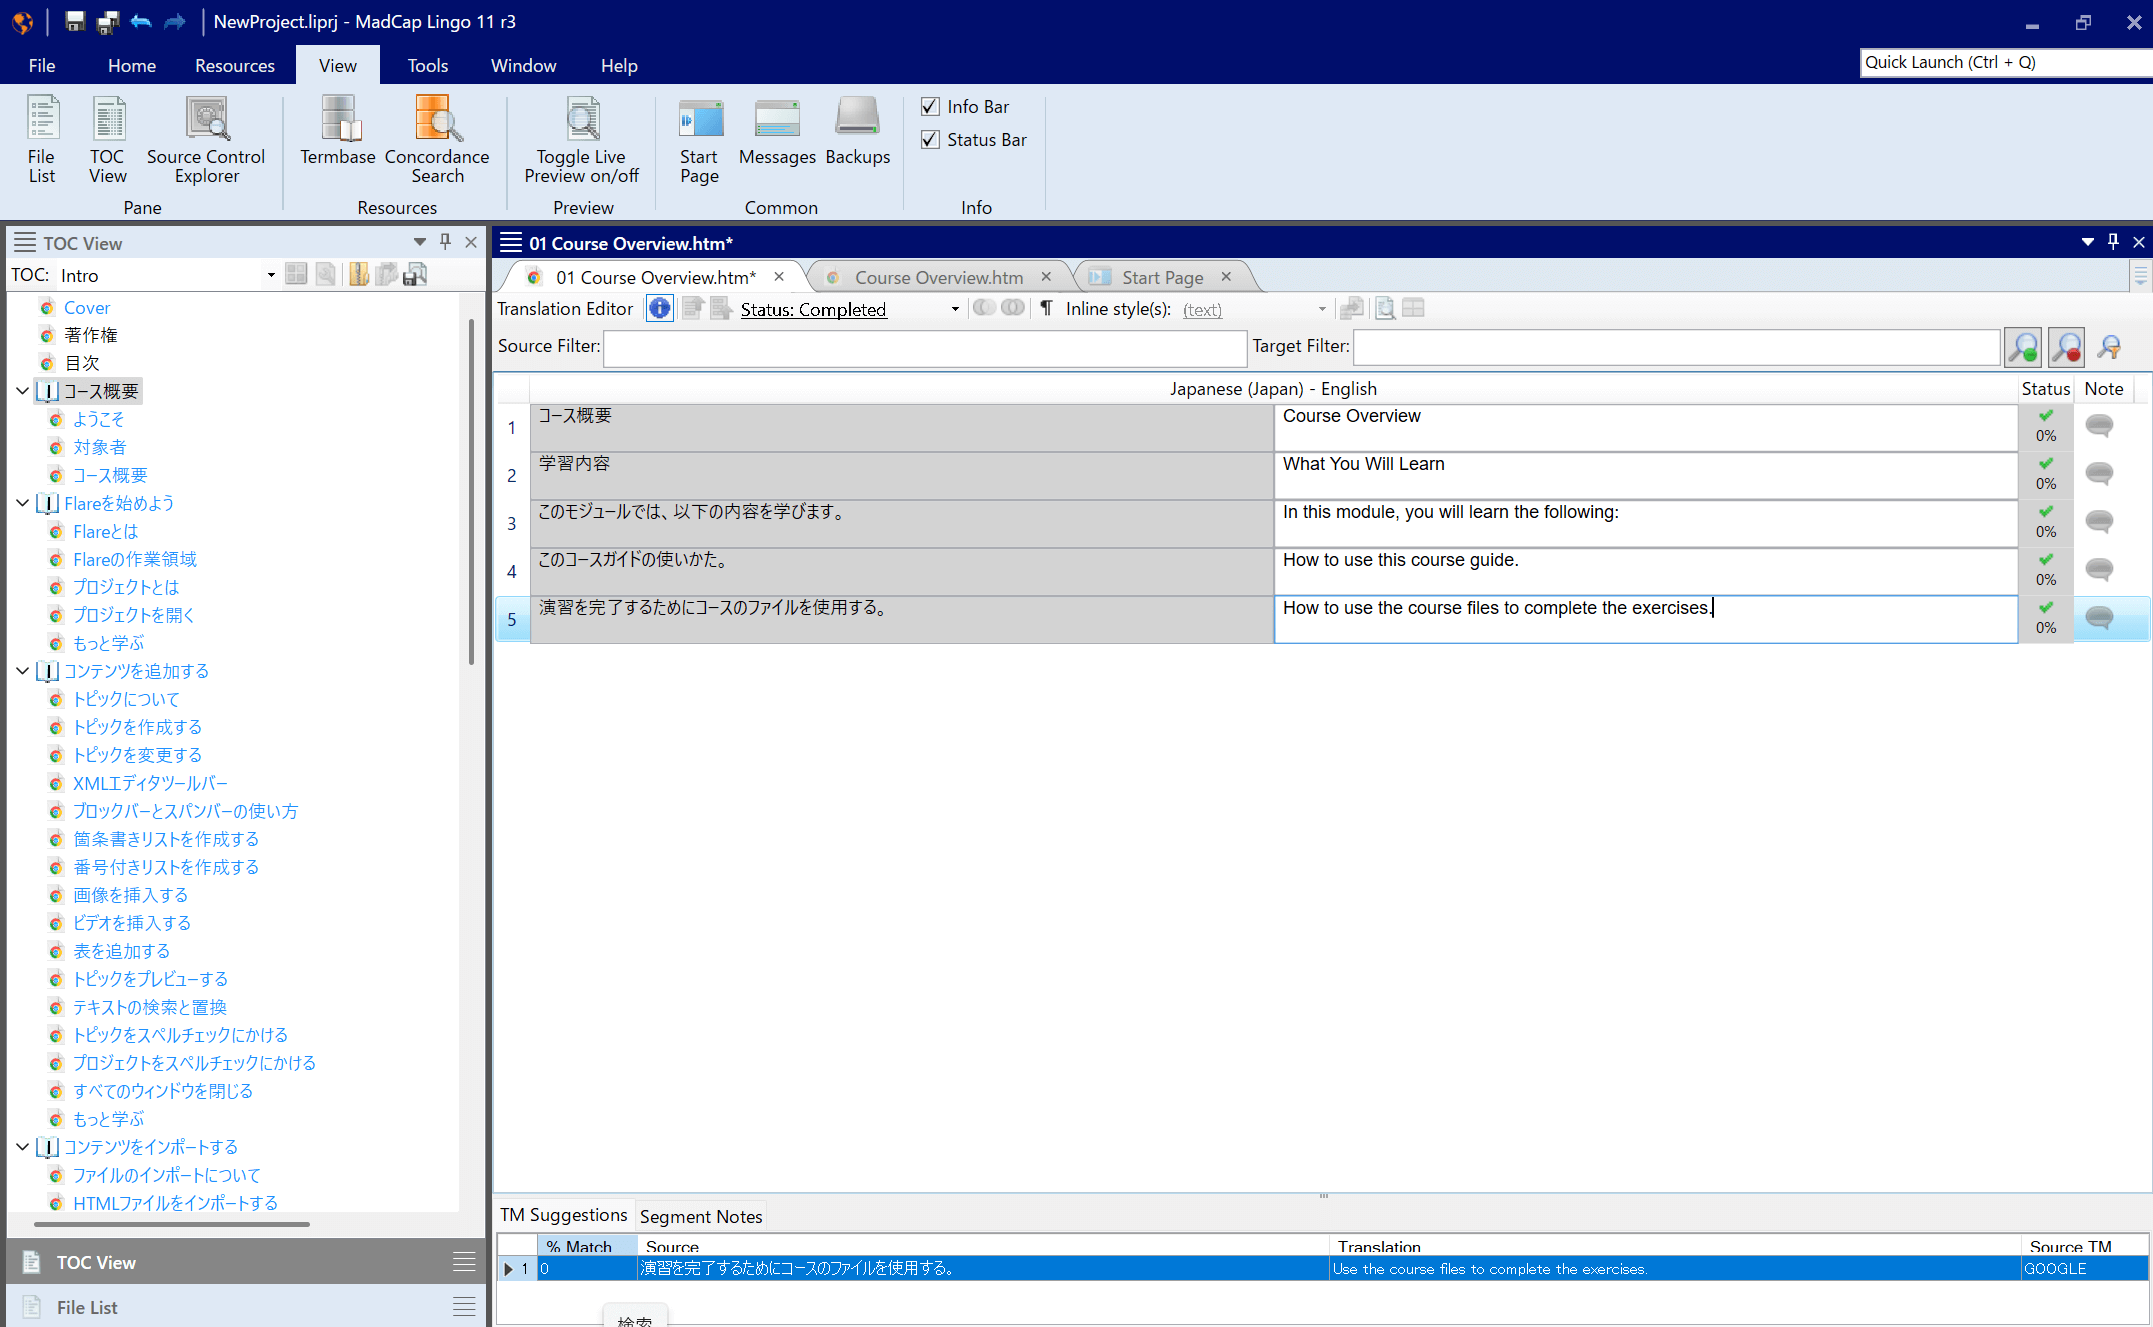Click the Save icon in the title bar
This screenshot has width=2153, height=1327.
(x=75, y=21)
